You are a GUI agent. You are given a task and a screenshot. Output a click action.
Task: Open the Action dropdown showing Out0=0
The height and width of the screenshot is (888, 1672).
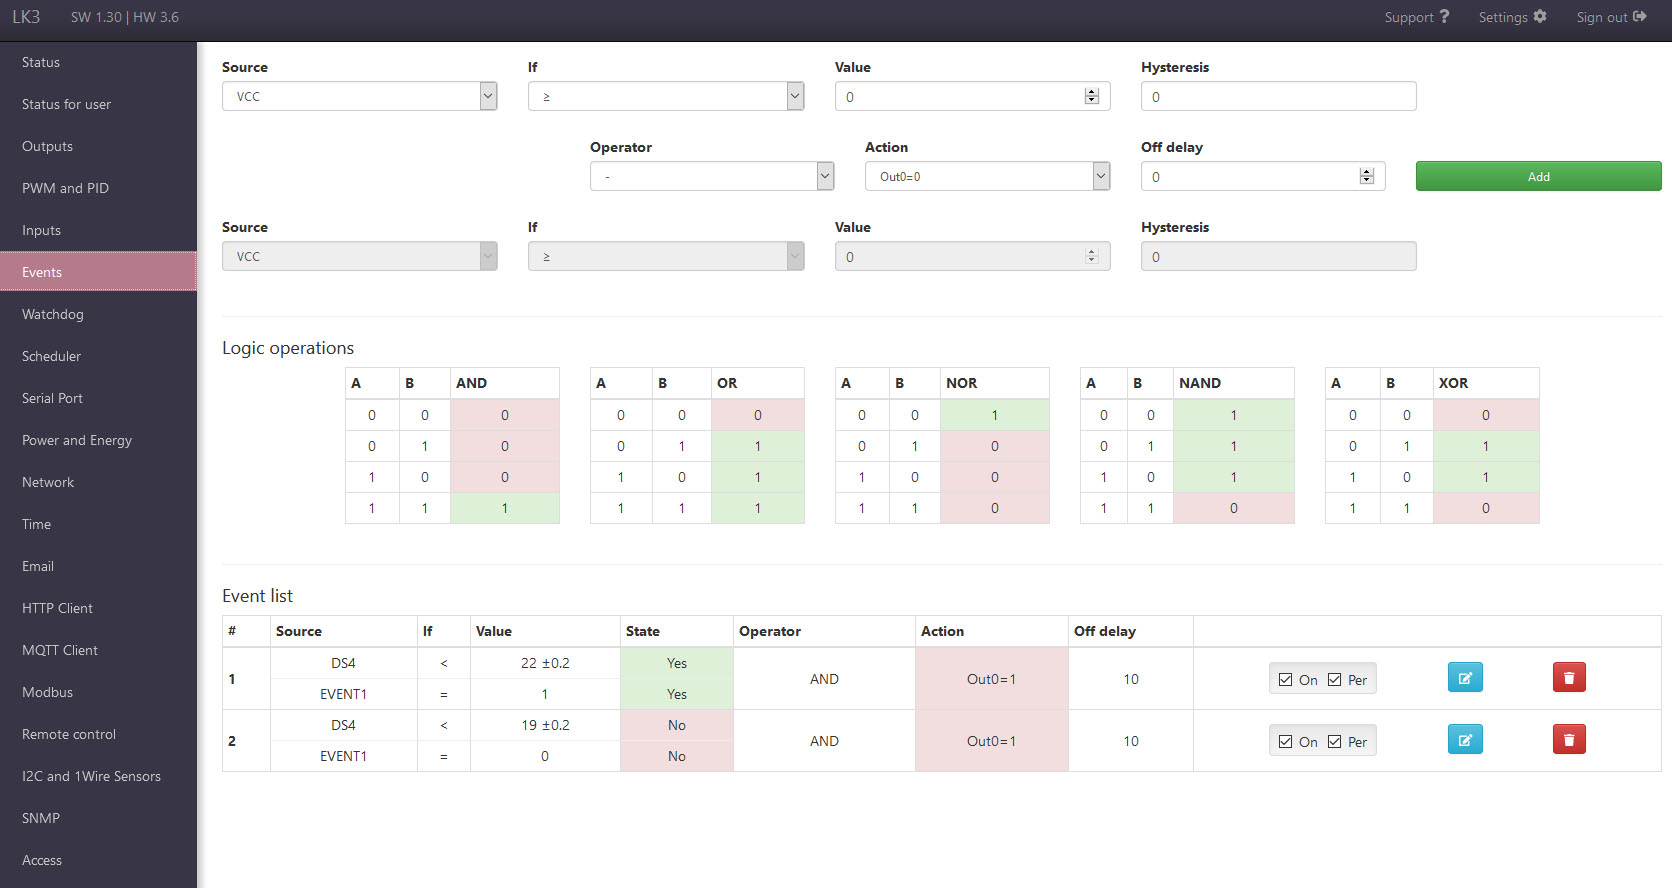(x=987, y=177)
